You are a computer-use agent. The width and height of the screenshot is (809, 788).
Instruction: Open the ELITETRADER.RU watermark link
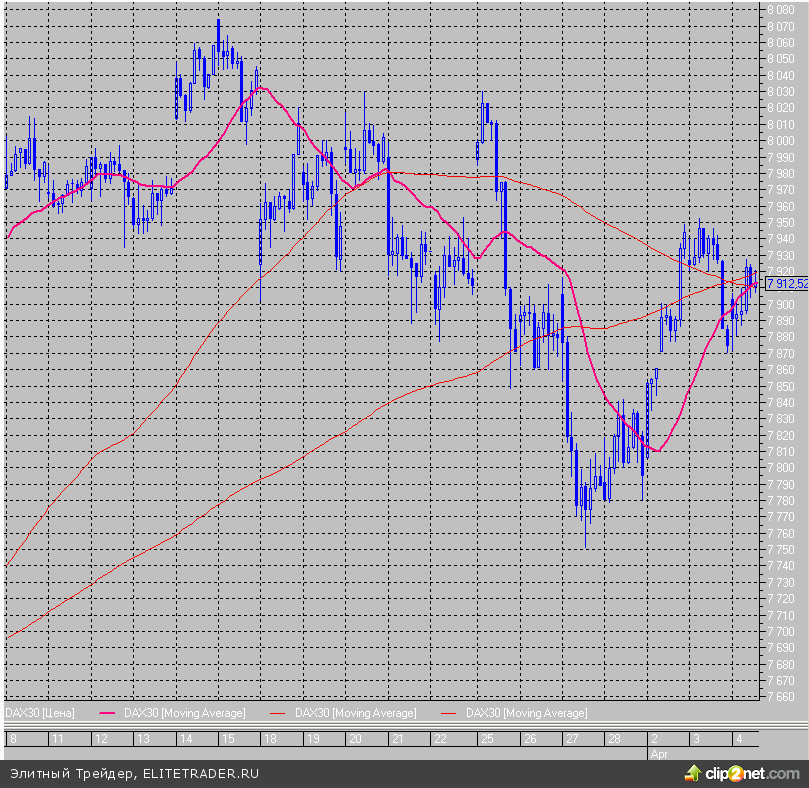(201, 773)
